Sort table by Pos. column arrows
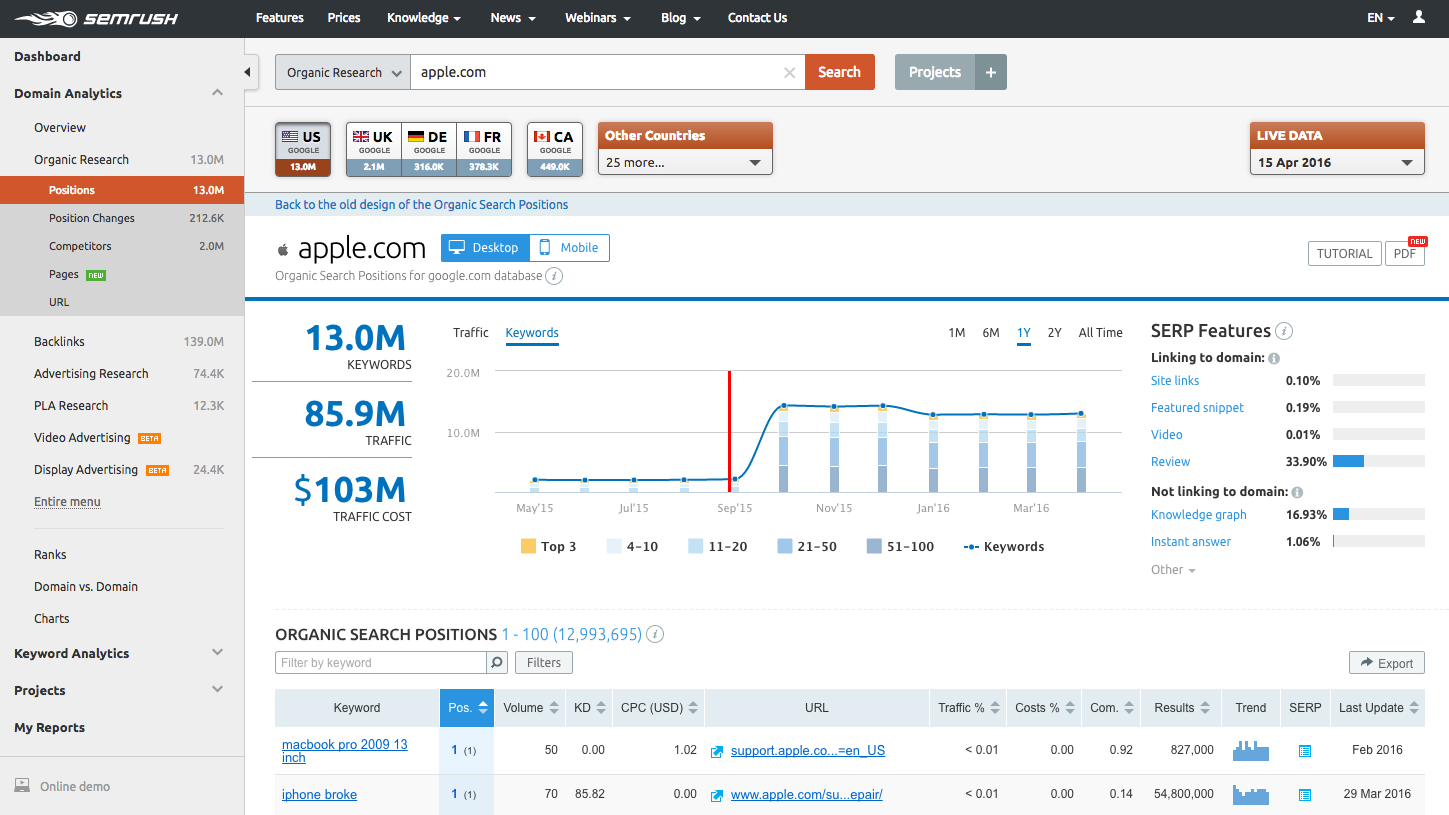The image size is (1449, 815). click(483, 707)
